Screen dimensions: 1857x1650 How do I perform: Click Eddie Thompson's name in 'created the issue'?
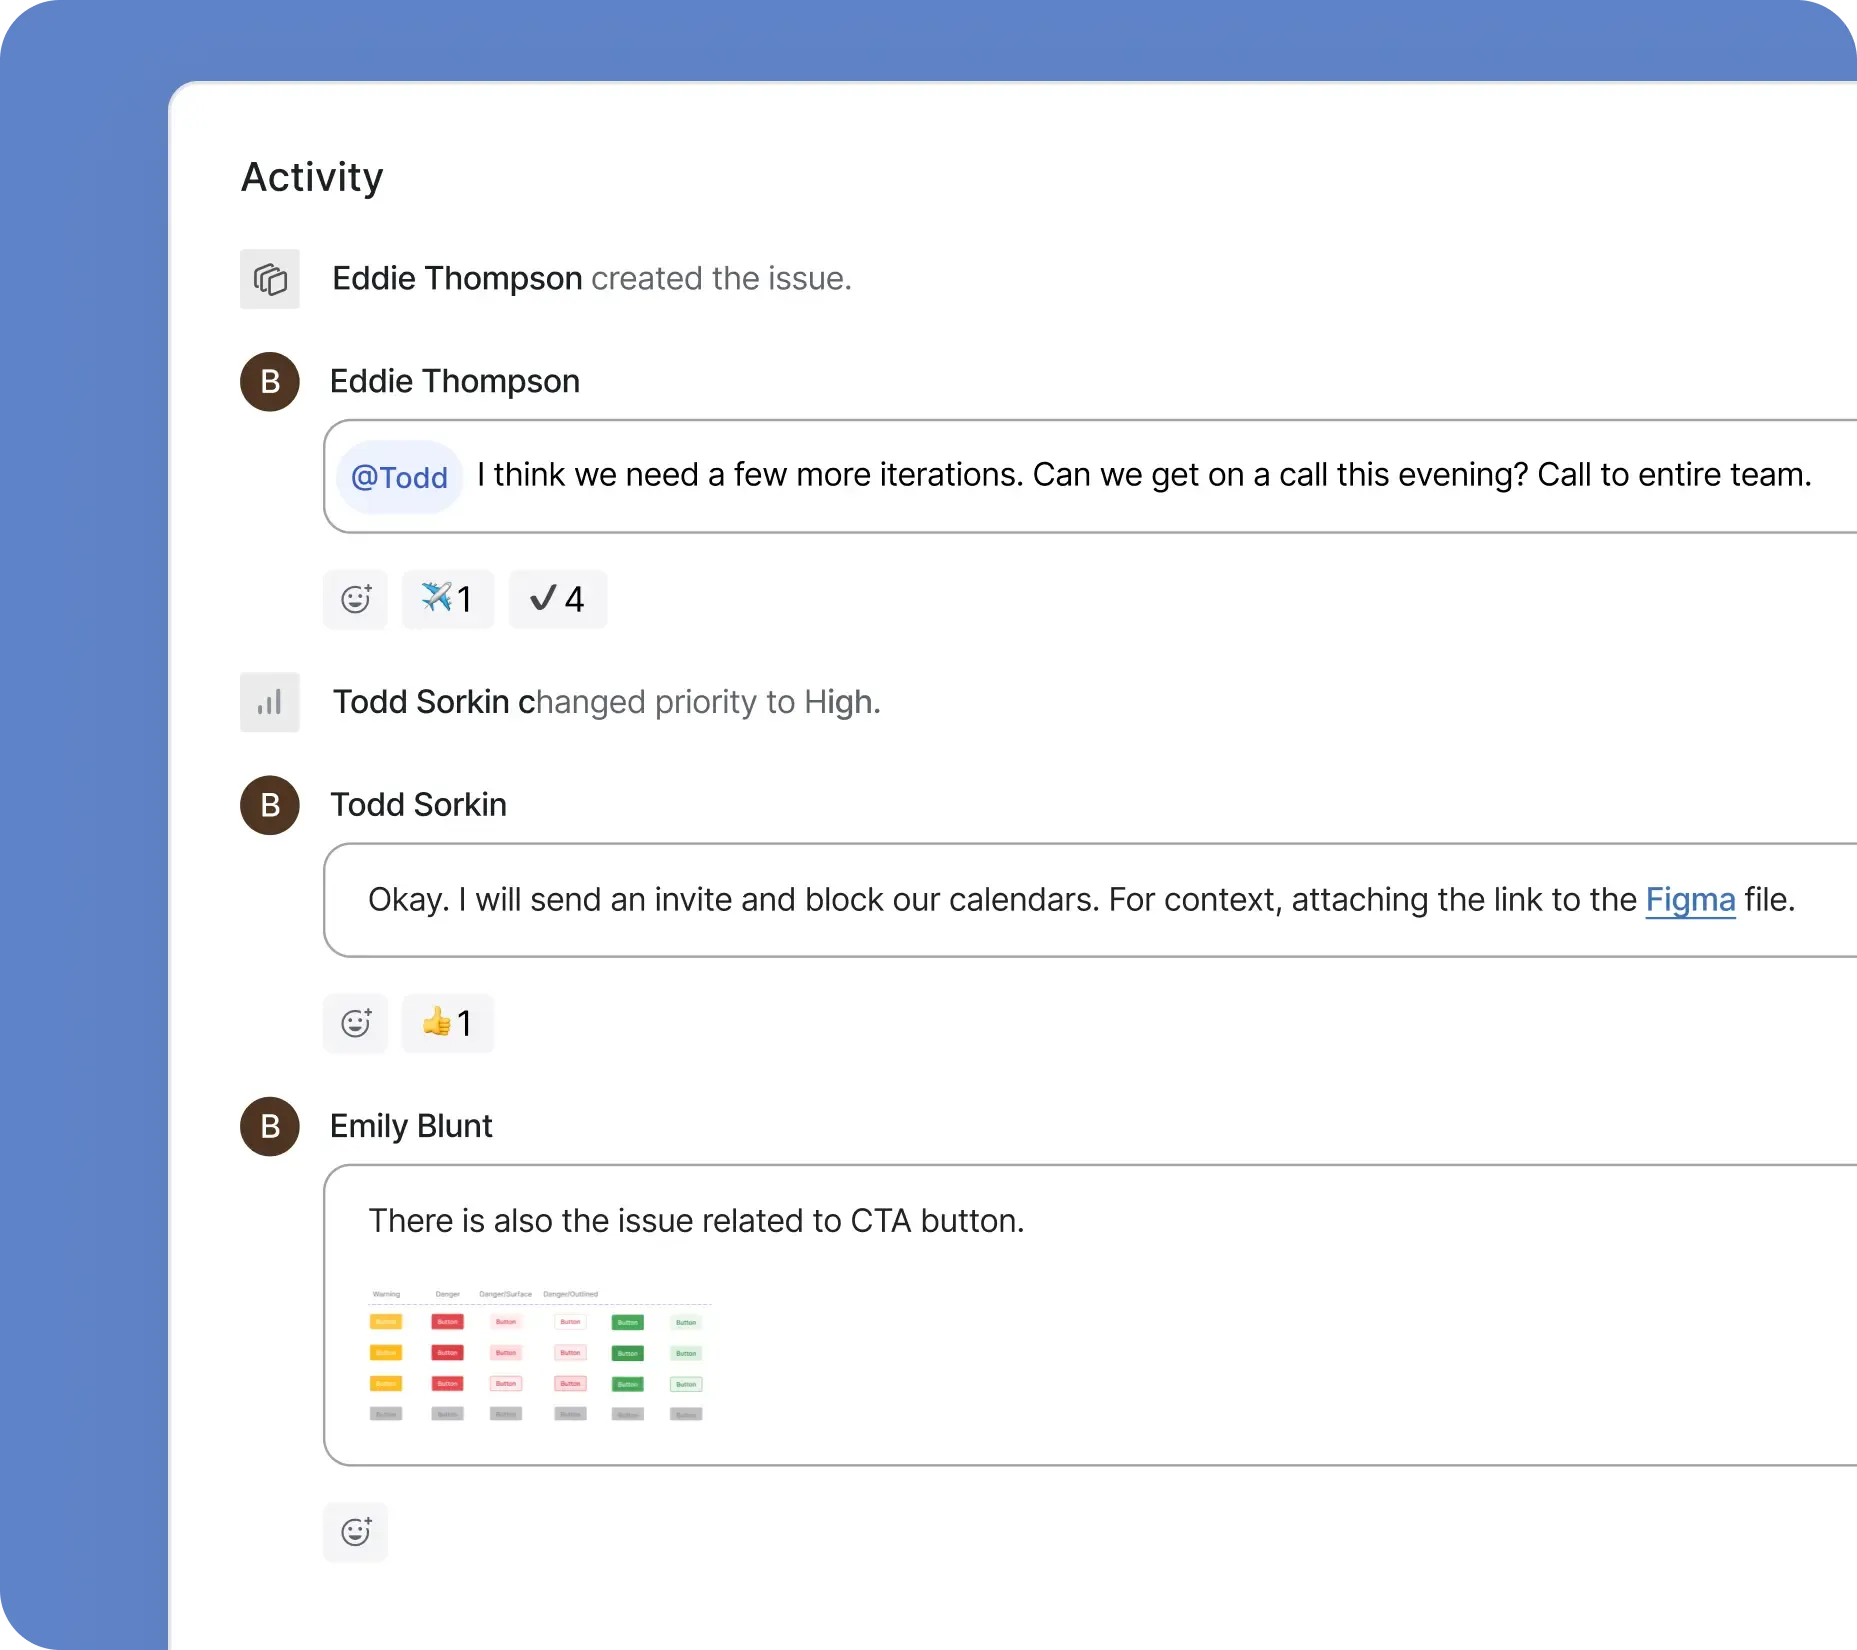pyautogui.click(x=457, y=279)
